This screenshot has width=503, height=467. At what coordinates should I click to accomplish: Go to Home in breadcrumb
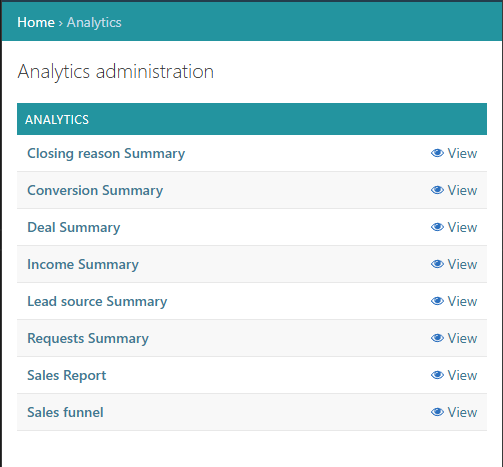point(36,22)
